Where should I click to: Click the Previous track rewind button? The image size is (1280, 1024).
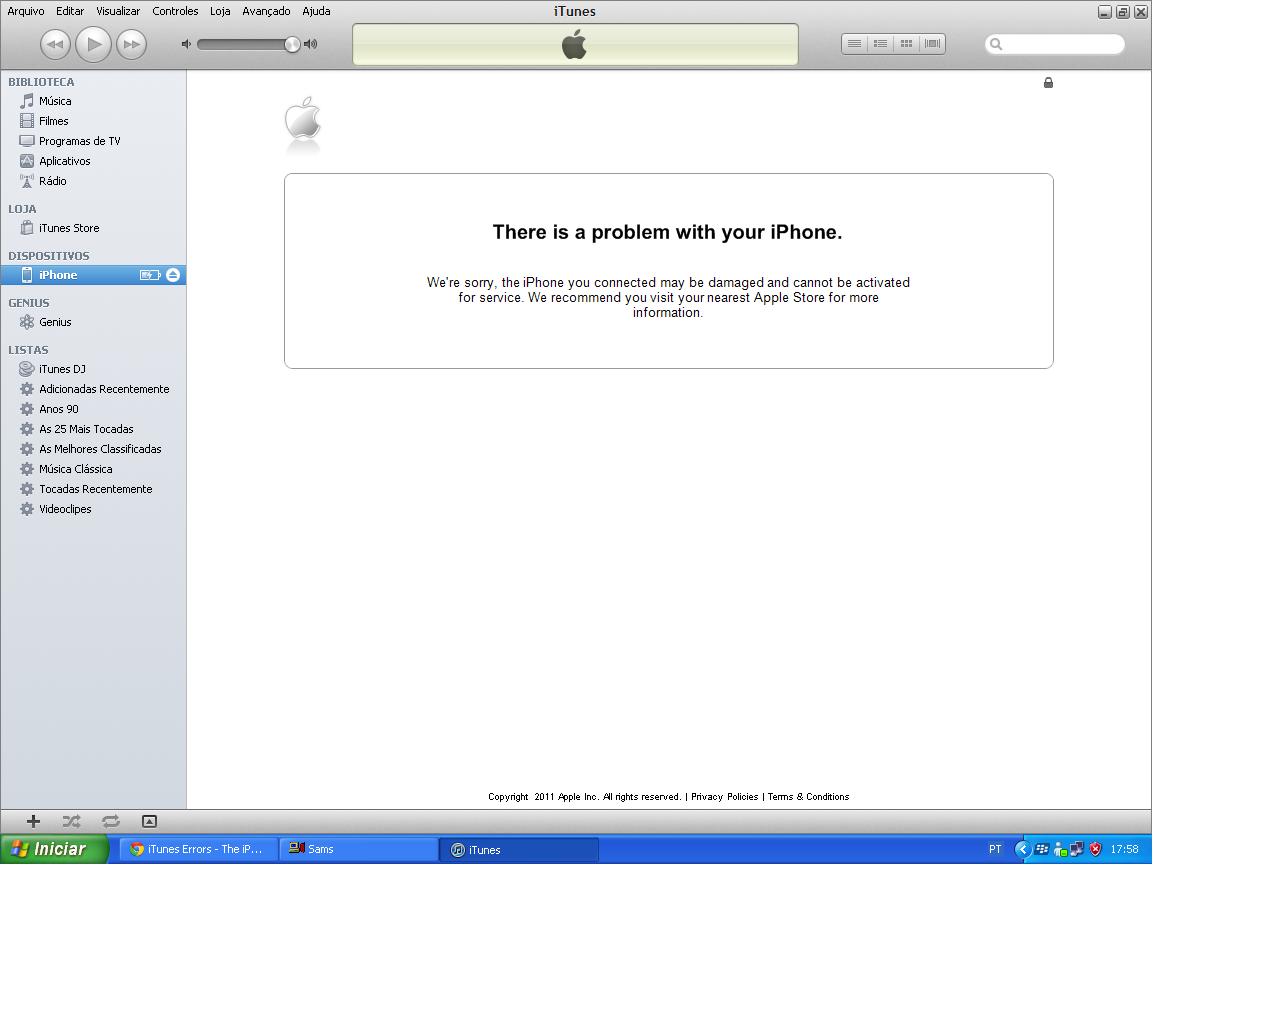pyautogui.click(x=55, y=44)
